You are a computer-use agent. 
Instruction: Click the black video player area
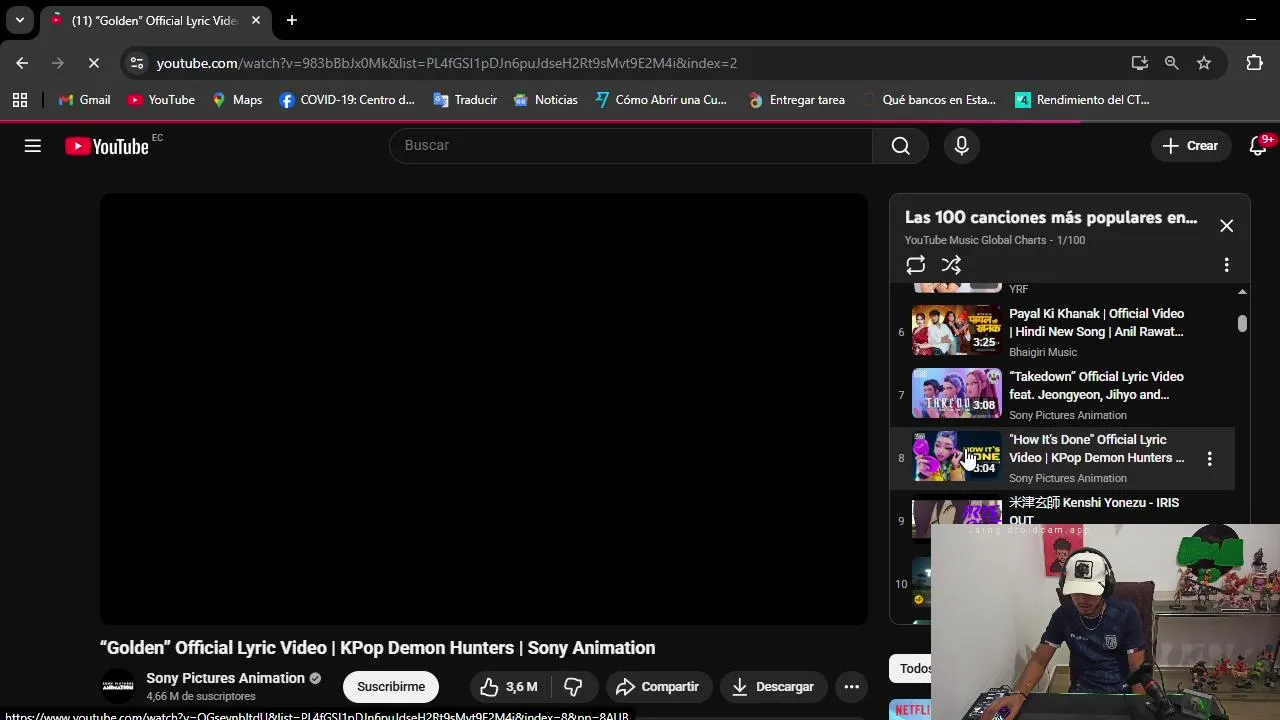[x=484, y=409]
